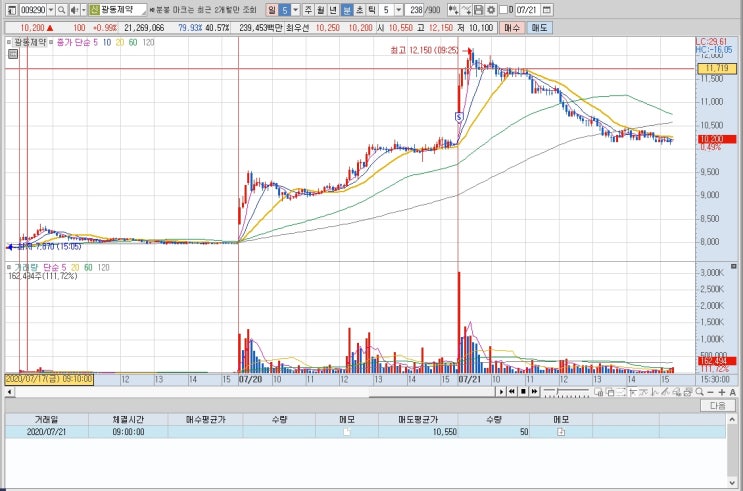The height and width of the screenshot is (491, 743).
Task: Open the dropdown arrow next to speaker icon
Action: pos(84,9)
